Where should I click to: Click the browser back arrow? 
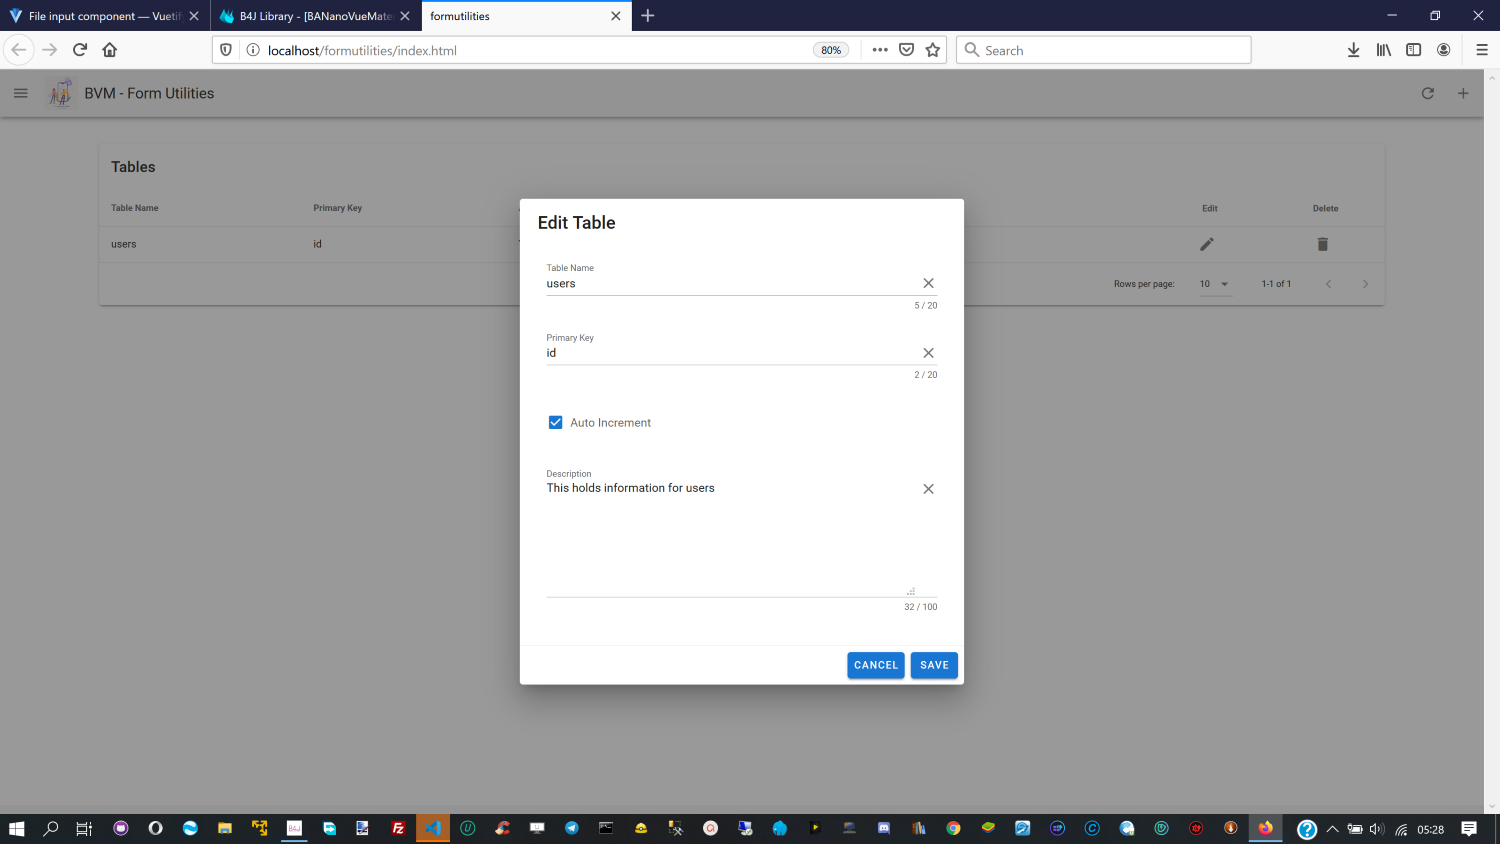point(19,50)
